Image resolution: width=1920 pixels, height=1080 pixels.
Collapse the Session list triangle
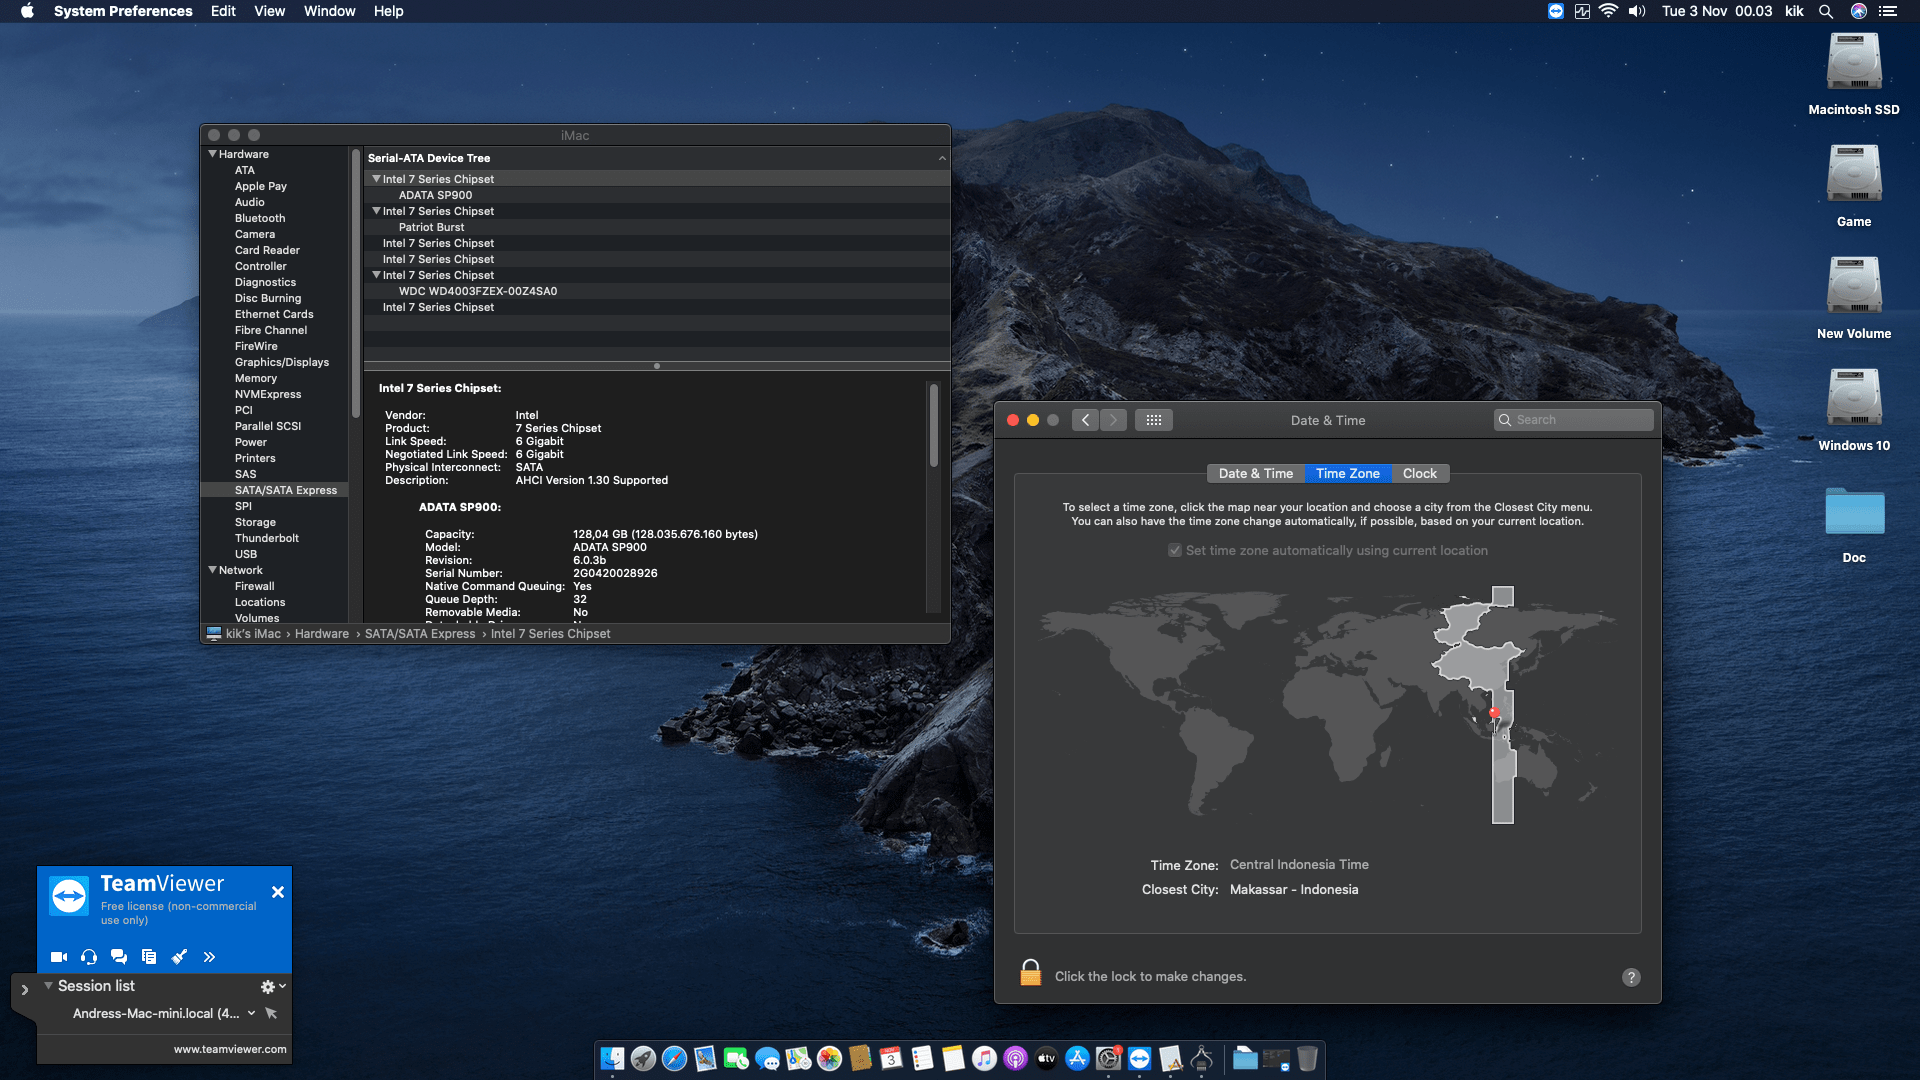point(48,985)
